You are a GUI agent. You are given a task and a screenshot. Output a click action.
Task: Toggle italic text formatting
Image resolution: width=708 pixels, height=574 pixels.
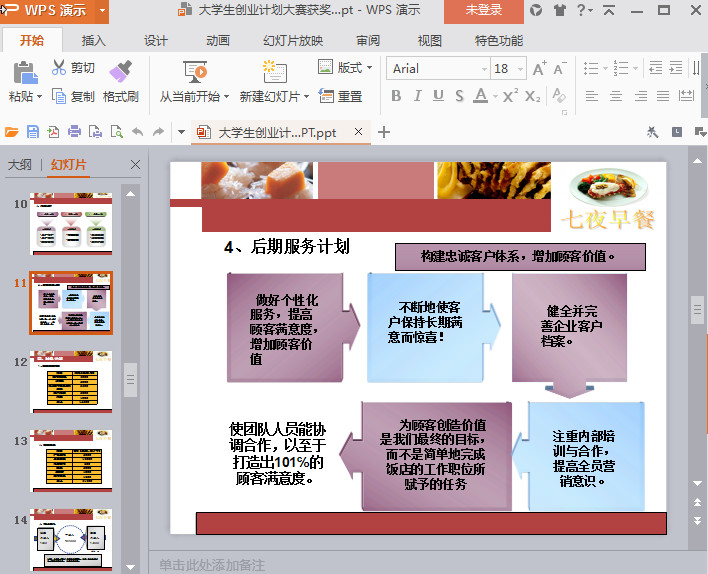click(x=418, y=95)
